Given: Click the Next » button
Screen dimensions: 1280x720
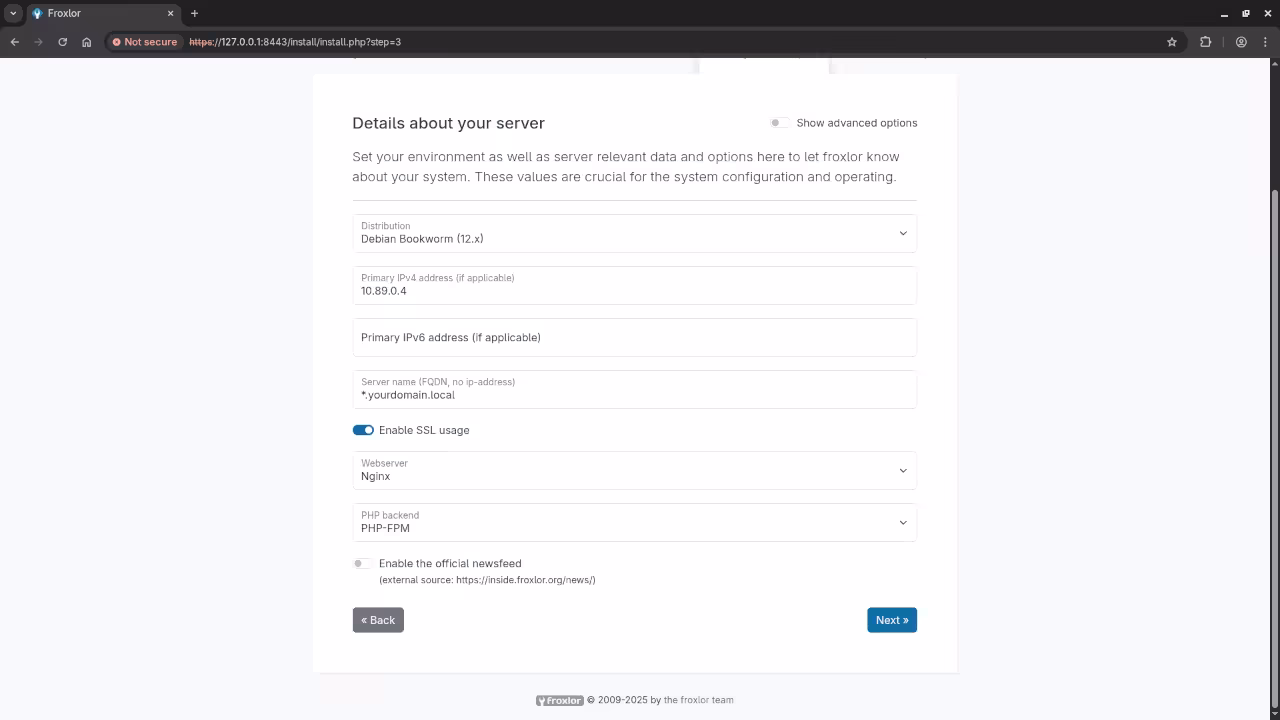Looking at the screenshot, I should point(891,620).
